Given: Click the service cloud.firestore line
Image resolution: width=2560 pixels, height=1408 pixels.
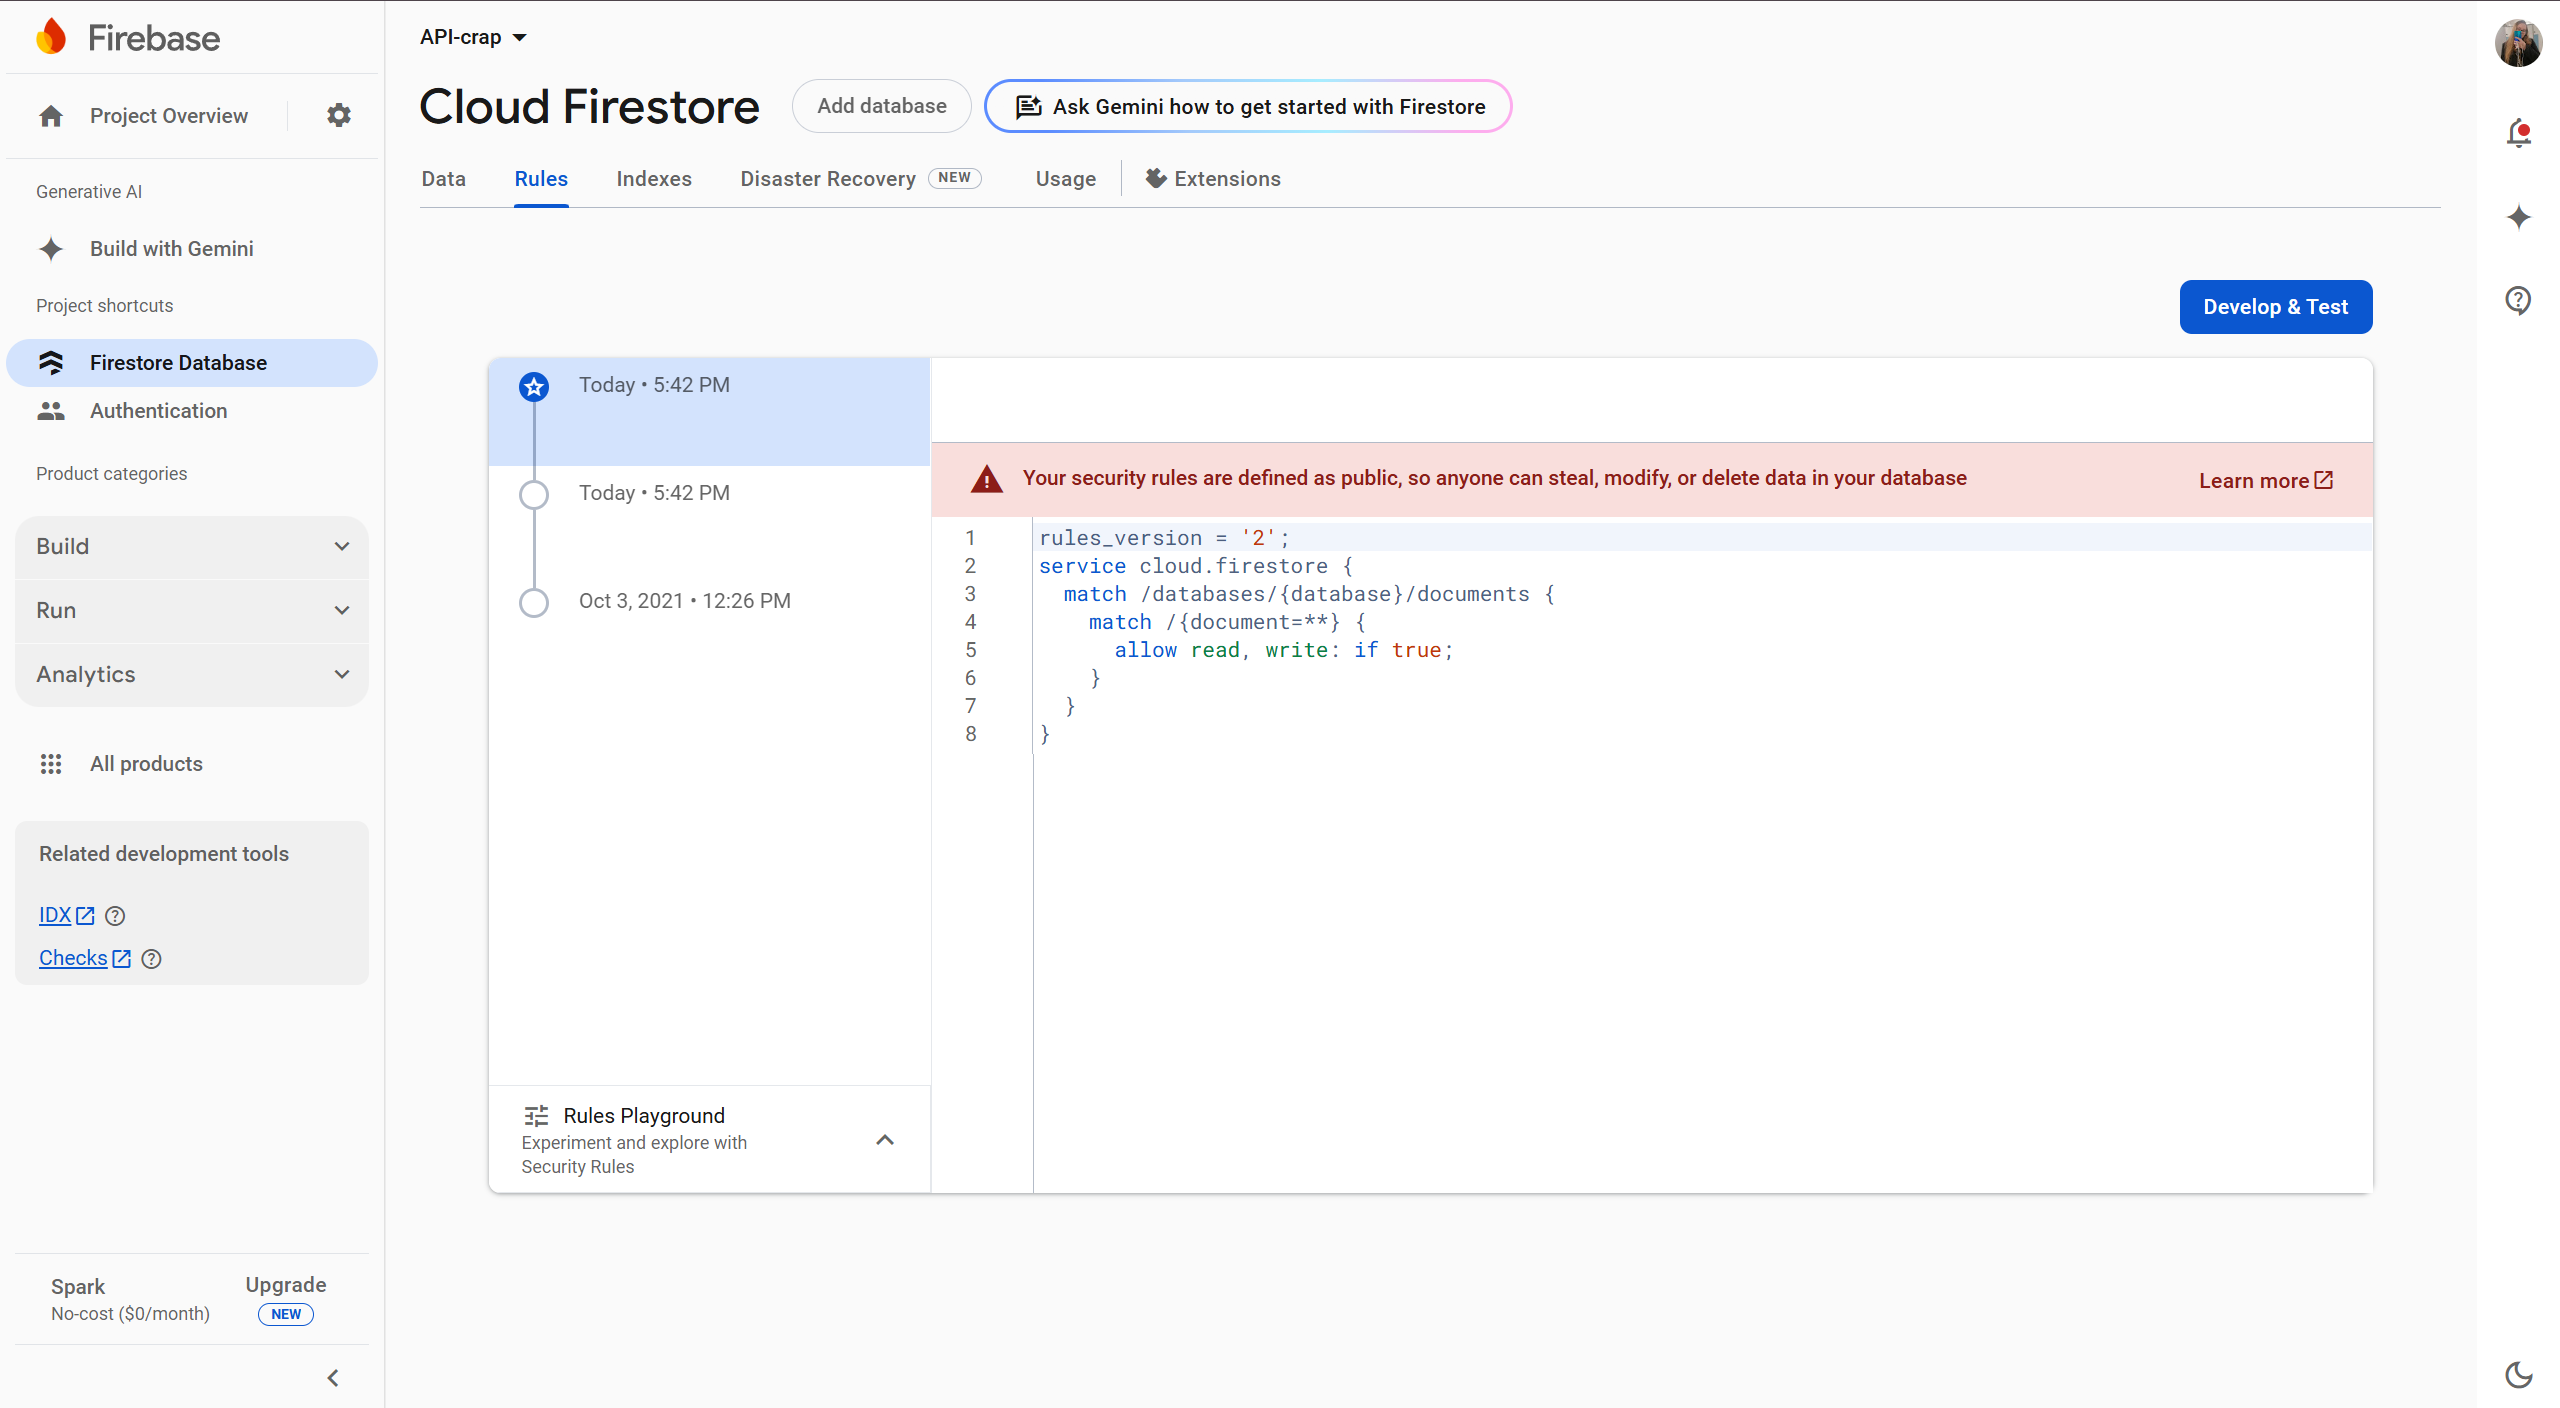Looking at the screenshot, I should tap(1196, 566).
